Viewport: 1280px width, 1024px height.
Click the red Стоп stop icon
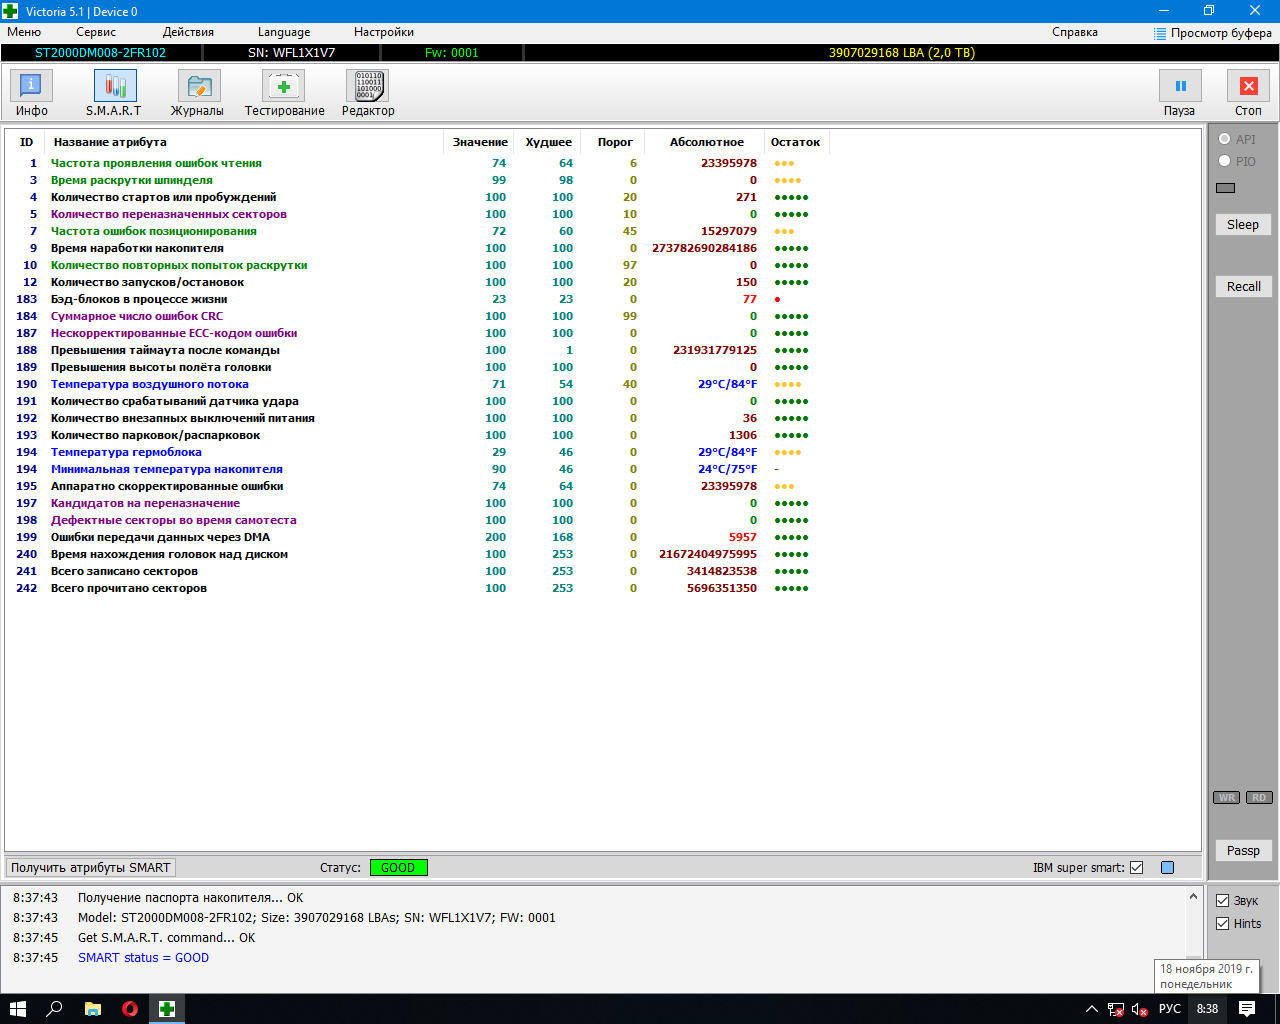1247,87
